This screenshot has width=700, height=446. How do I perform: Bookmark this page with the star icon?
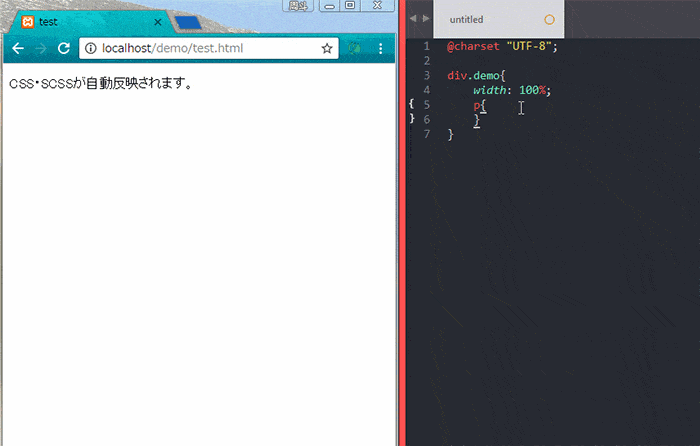[x=327, y=48]
